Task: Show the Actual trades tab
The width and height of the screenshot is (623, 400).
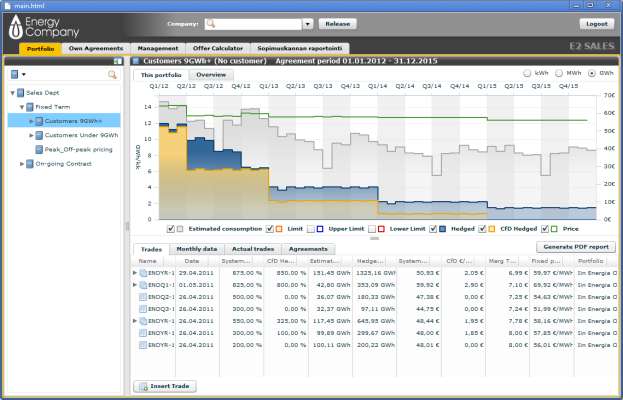Action: coord(253,249)
